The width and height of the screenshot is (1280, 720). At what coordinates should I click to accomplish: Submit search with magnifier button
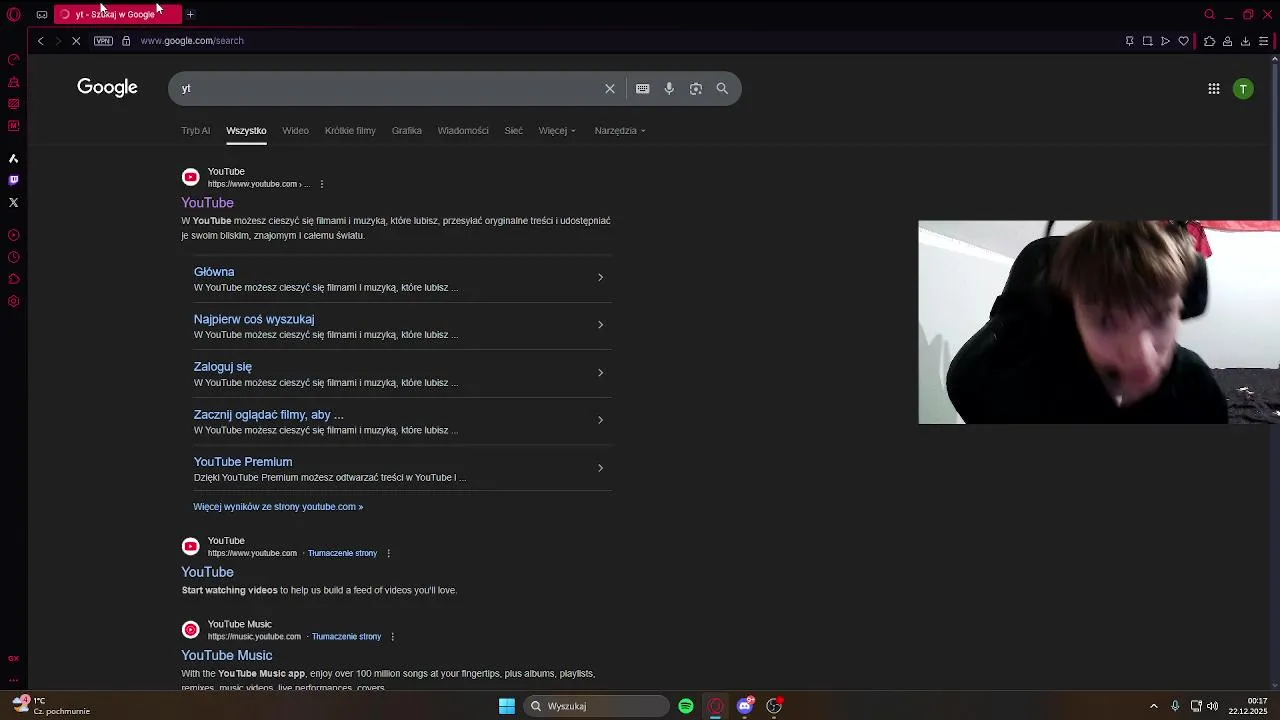pos(722,88)
